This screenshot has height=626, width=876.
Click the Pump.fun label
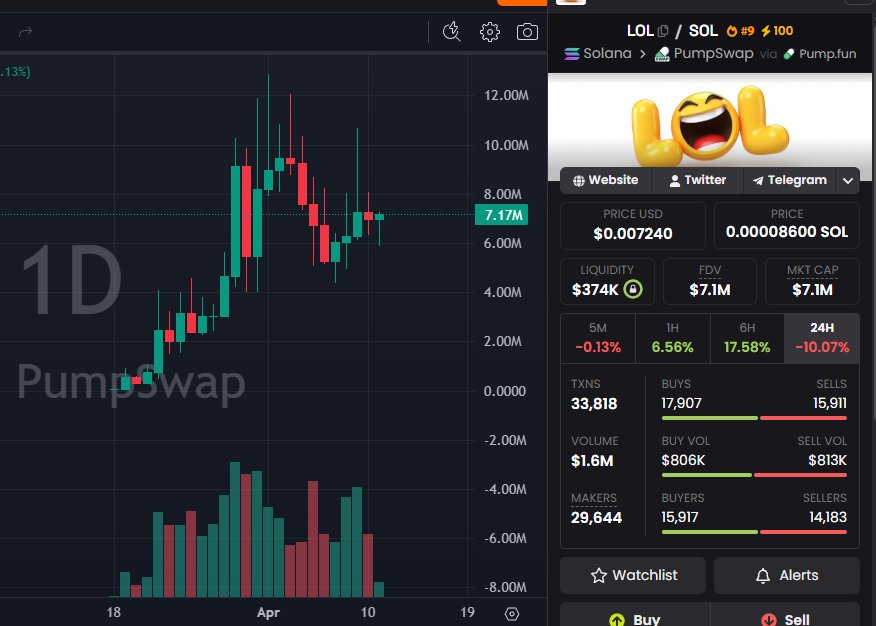click(x=827, y=54)
